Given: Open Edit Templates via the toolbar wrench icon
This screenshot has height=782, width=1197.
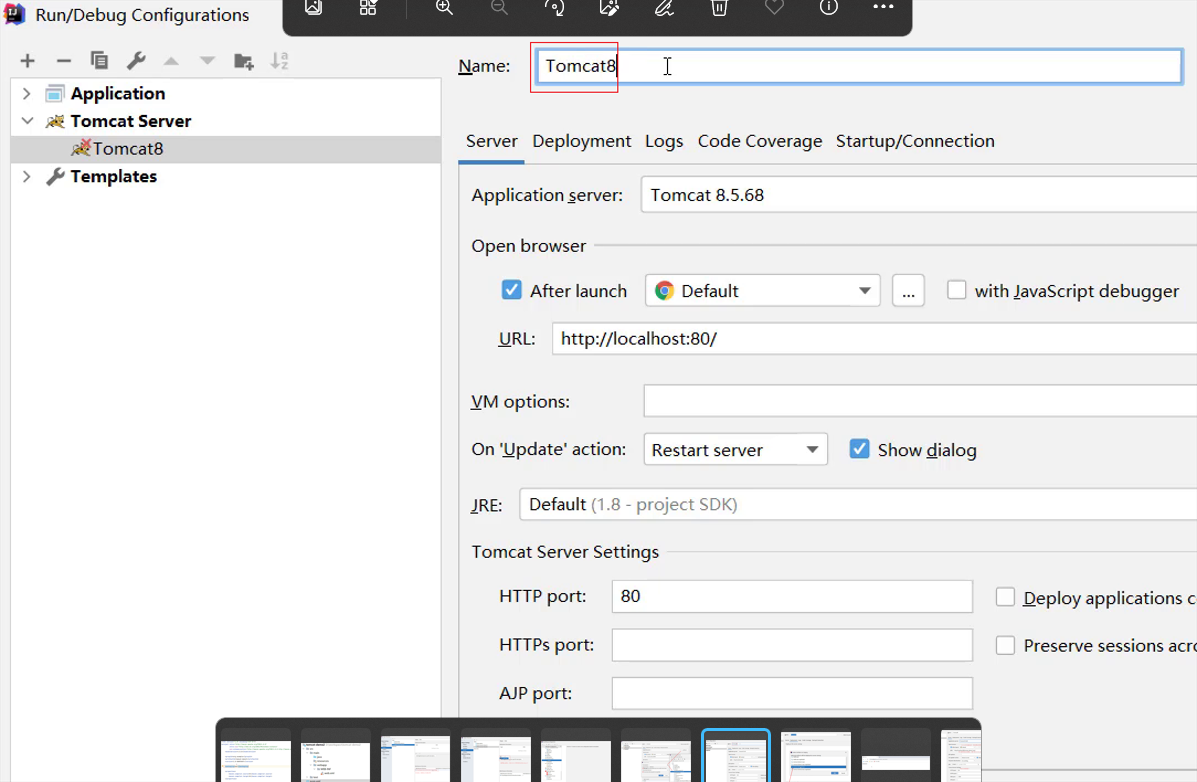Looking at the screenshot, I should 136,60.
